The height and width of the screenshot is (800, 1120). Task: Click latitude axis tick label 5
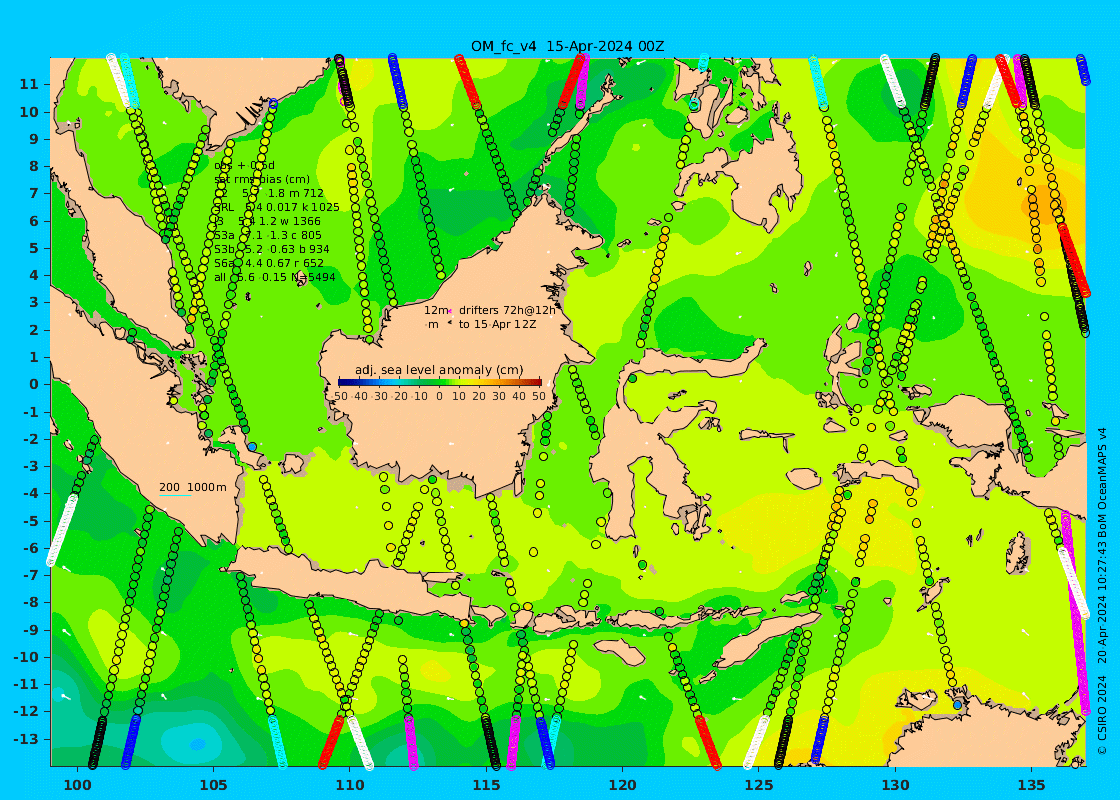click(34, 248)
